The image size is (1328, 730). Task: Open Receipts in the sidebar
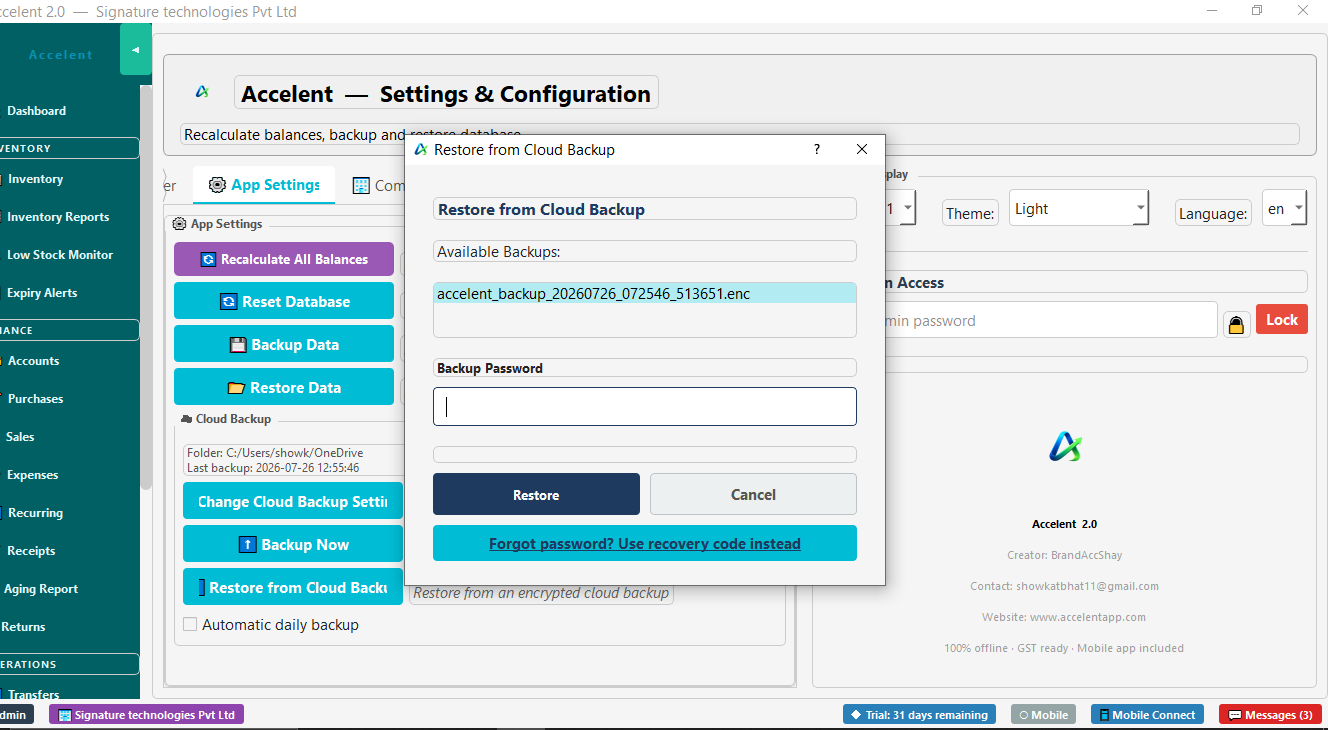(31, 551)
